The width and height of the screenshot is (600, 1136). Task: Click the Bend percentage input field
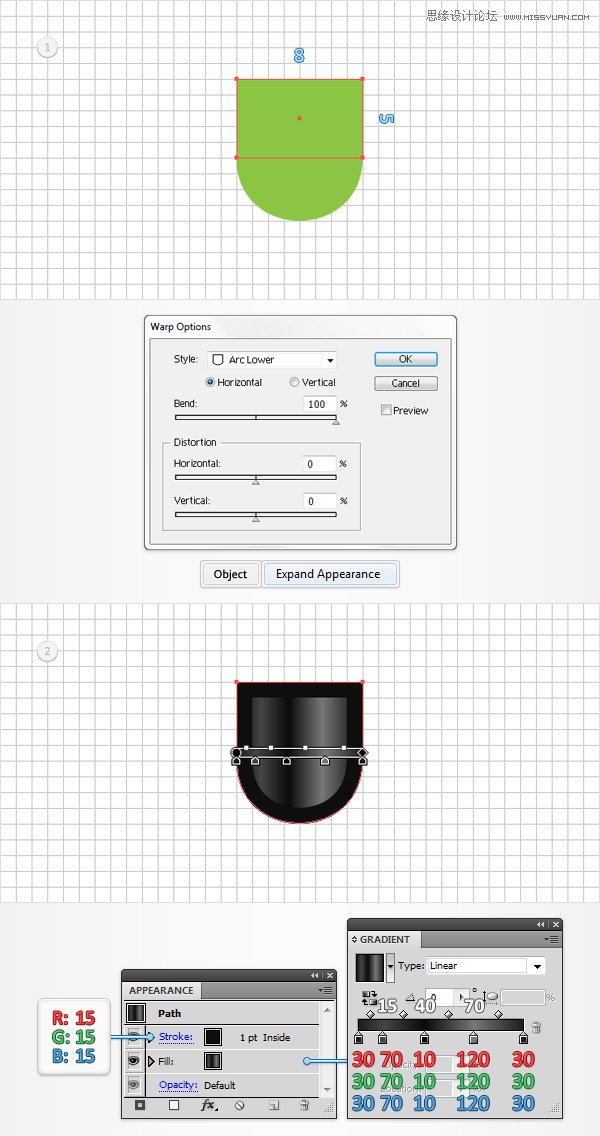click(320, 404)
